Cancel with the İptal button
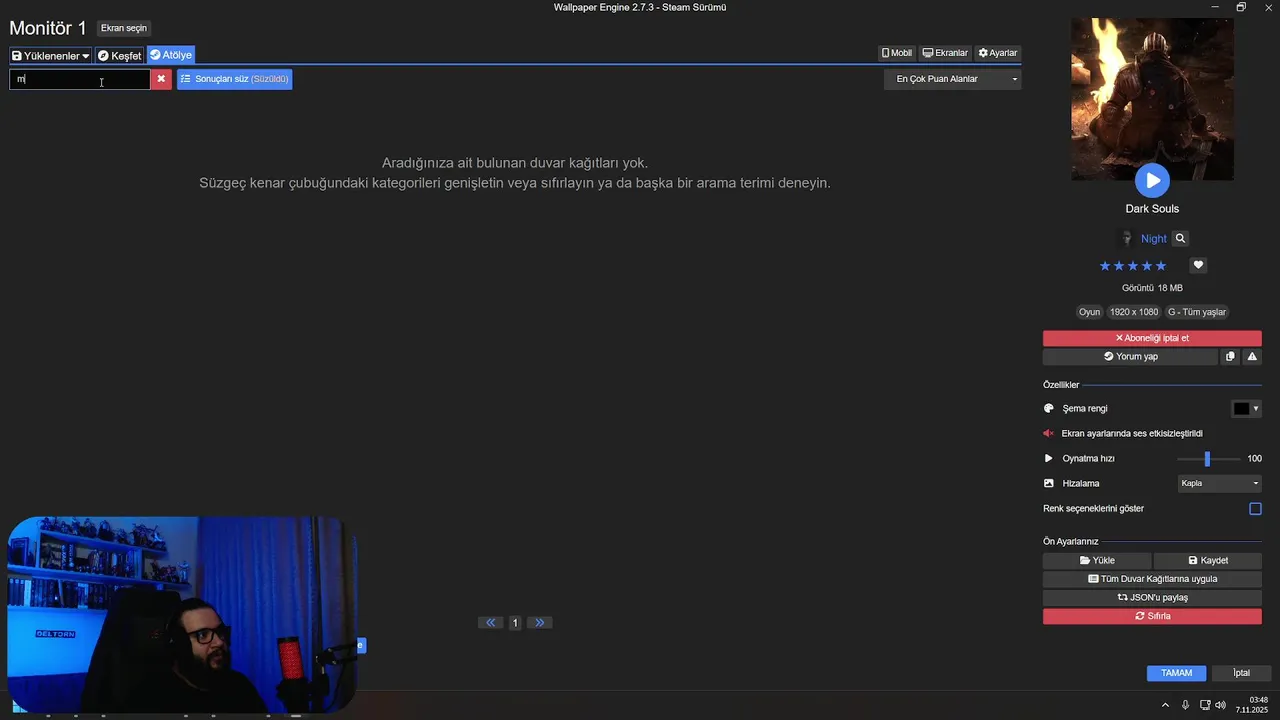 (1241, 674)
